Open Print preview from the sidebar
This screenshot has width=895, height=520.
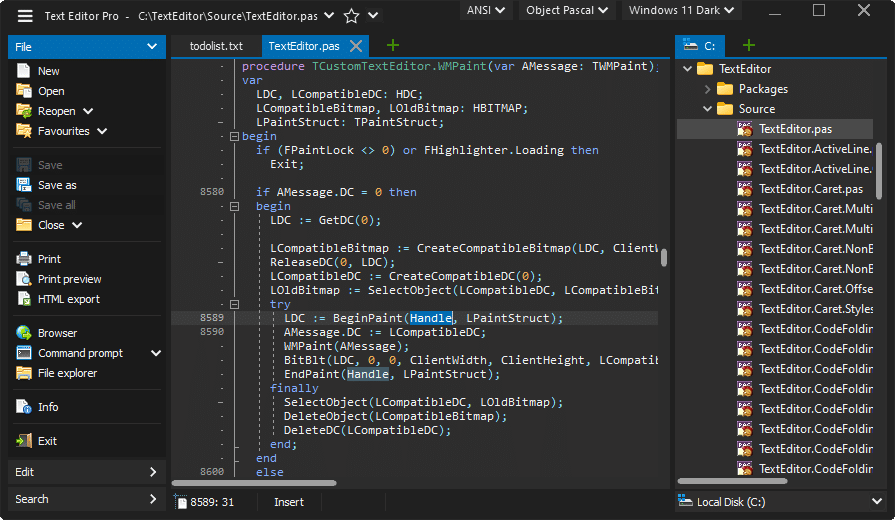[69, 279]
